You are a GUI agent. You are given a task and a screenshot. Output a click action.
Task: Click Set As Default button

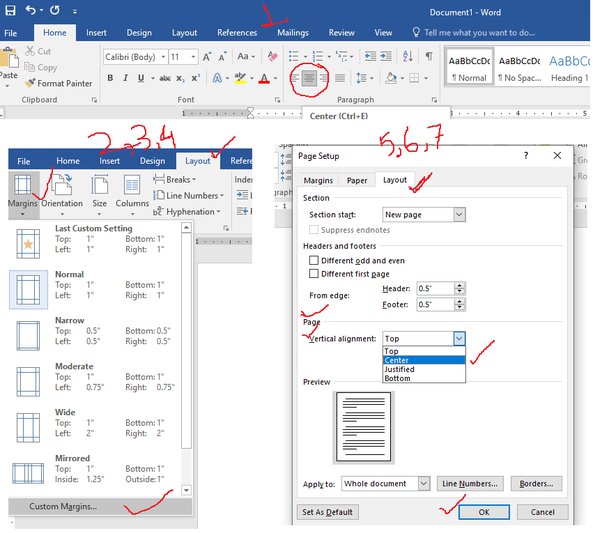tap(327, 512)
